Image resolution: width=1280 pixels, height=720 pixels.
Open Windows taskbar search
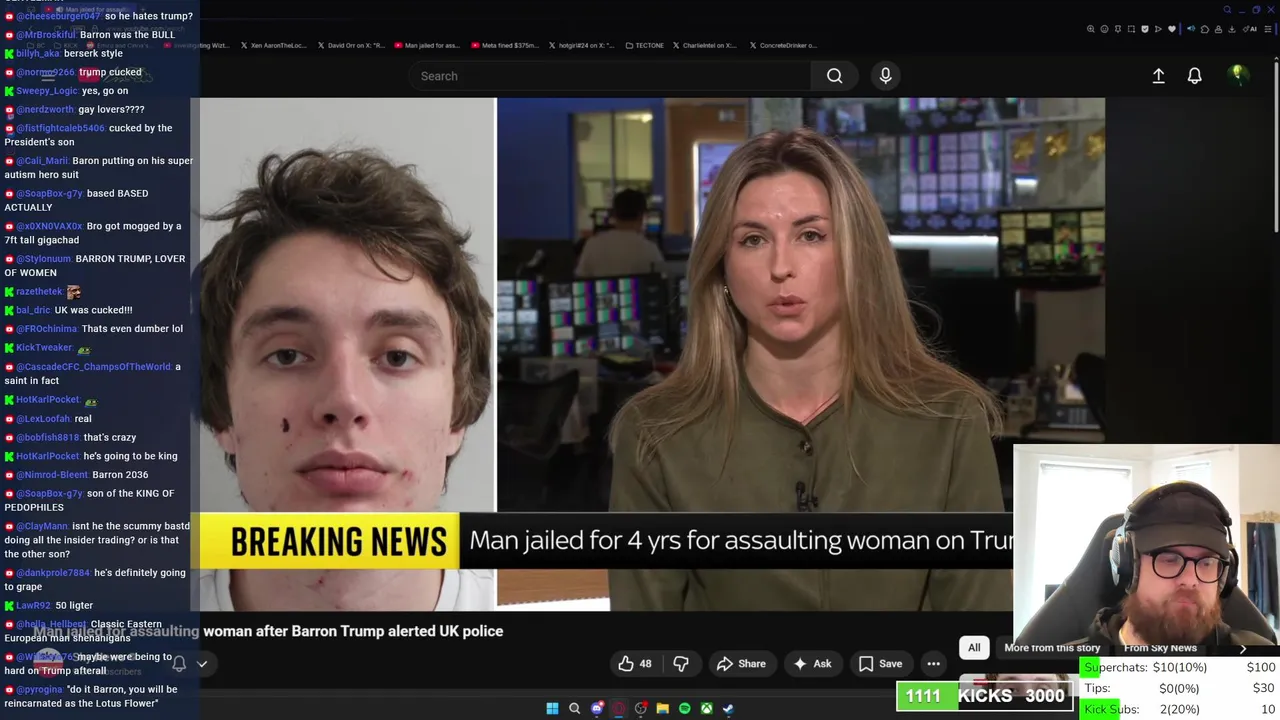coord(574,709)
